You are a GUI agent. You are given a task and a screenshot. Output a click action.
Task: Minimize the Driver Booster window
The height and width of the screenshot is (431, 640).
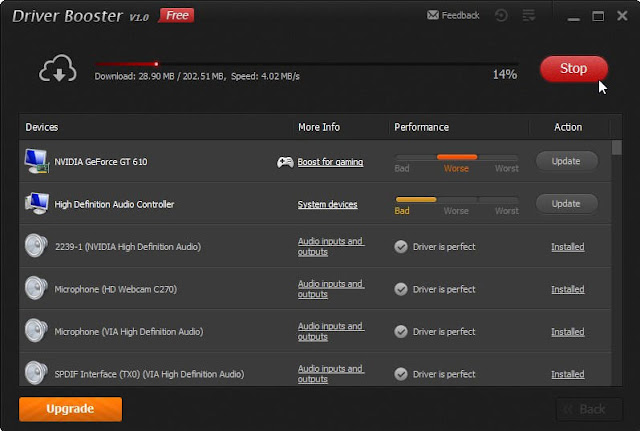[x=574, y=17]
